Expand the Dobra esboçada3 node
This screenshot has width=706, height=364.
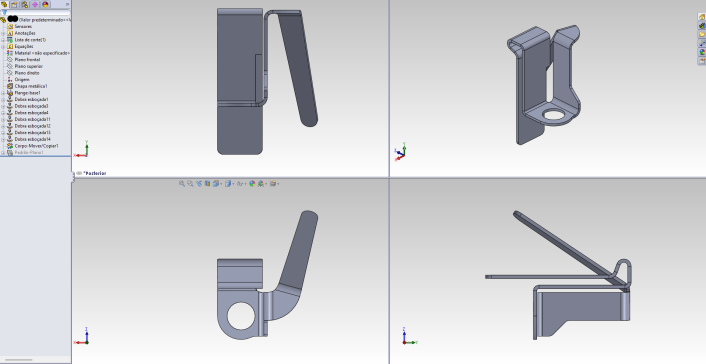[3, 106]
